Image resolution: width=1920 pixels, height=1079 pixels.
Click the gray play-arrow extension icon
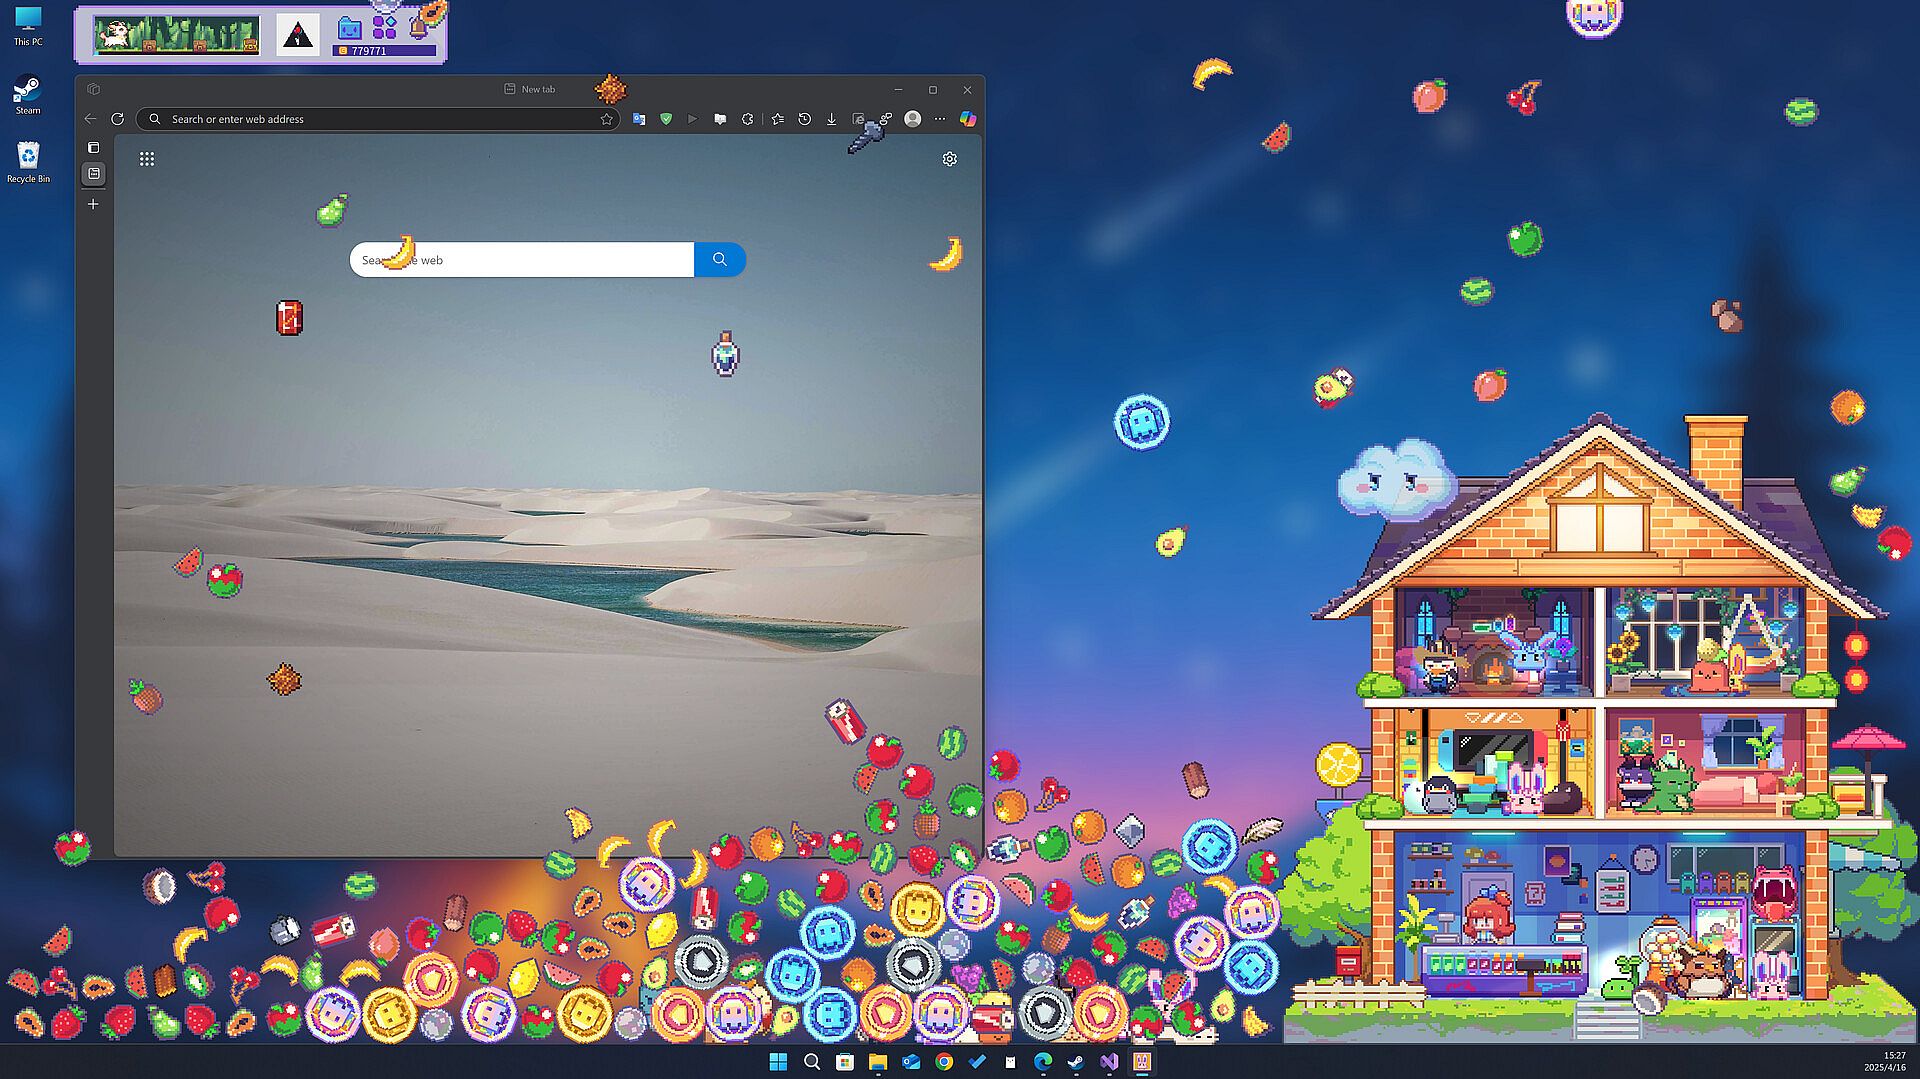693,119
